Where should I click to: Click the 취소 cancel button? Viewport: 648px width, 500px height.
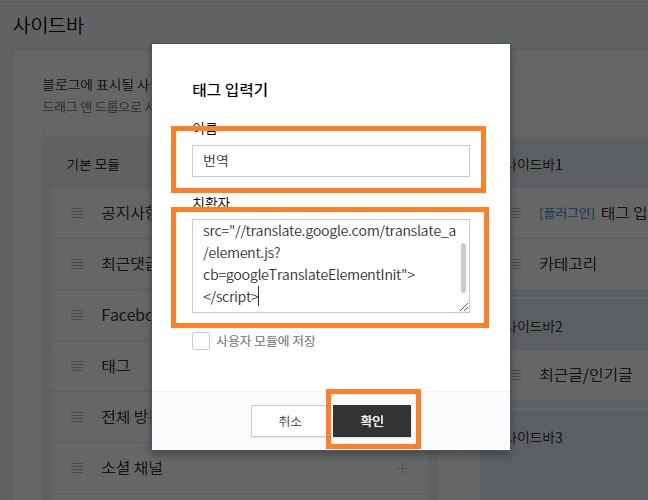[290, 421]
